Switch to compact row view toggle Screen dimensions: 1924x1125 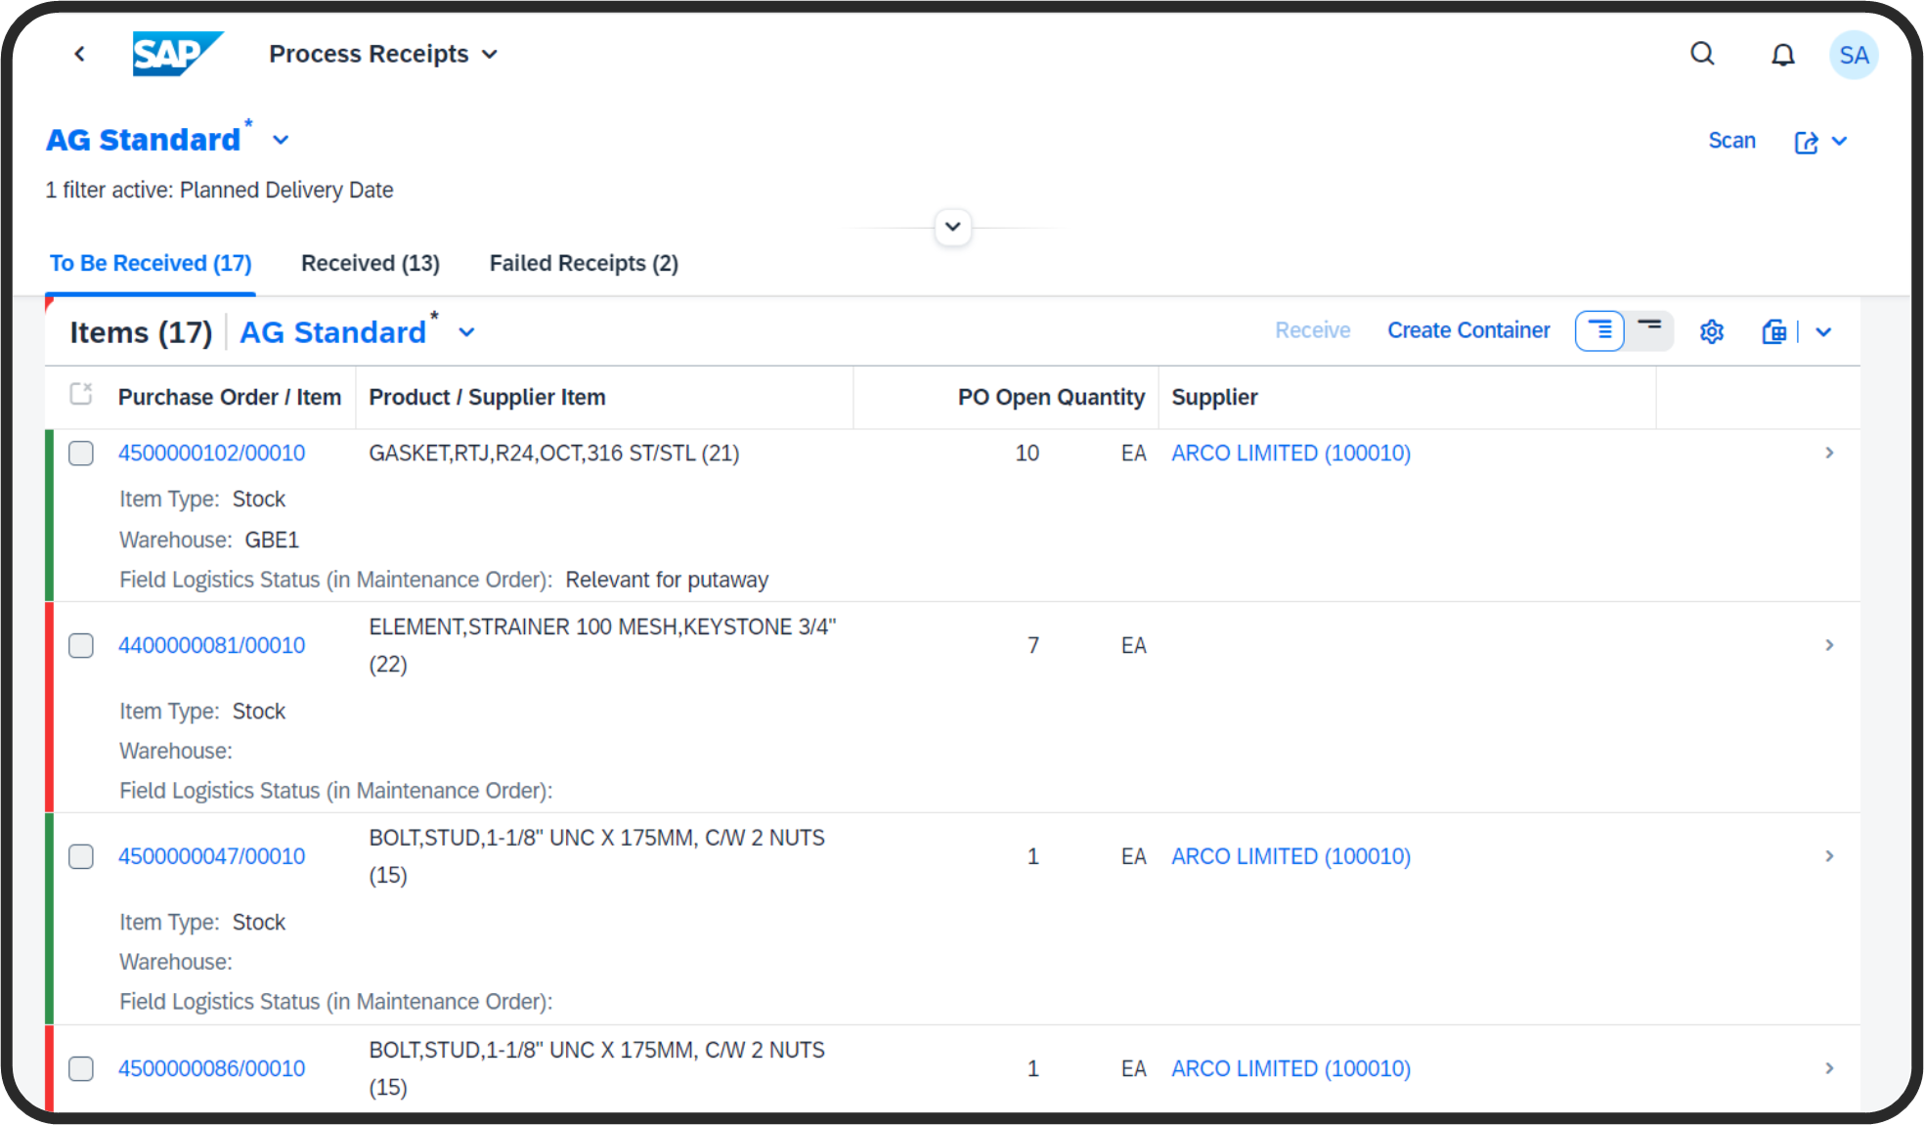click(1649, 330)
